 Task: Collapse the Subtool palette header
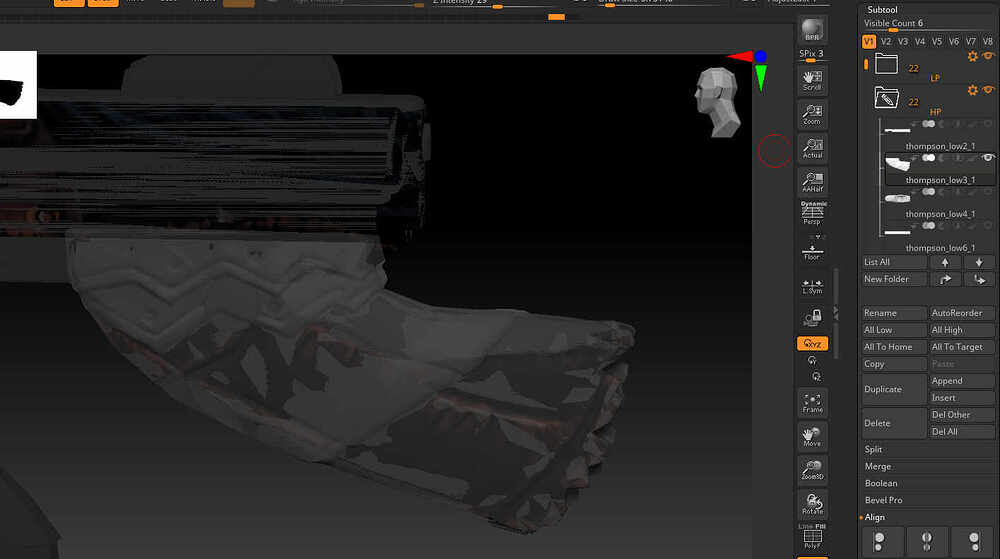coord(882,10)
